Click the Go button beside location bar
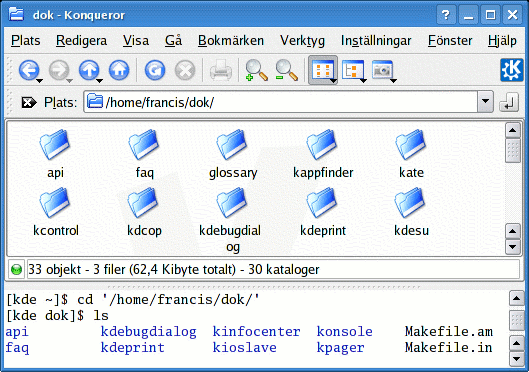Image resolution: width=529 pixels, height=372 pixels. (508, 102)
